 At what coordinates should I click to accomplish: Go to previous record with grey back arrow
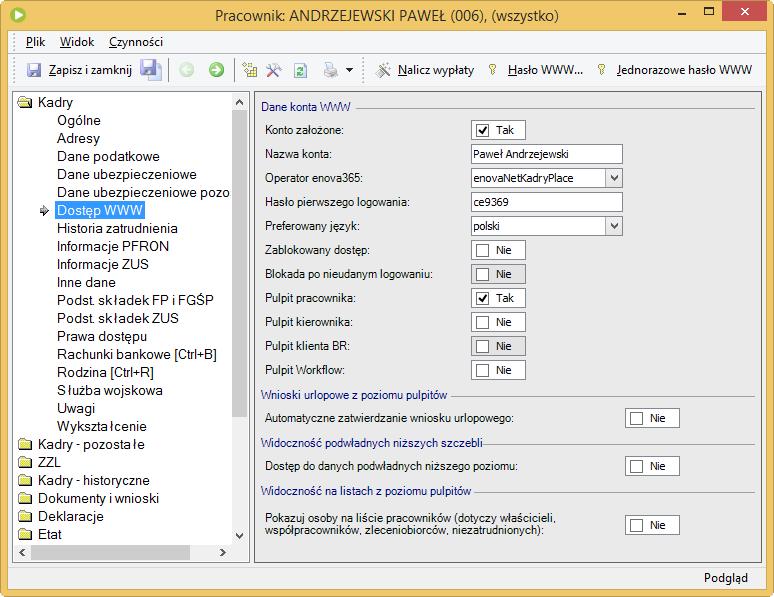186,70
